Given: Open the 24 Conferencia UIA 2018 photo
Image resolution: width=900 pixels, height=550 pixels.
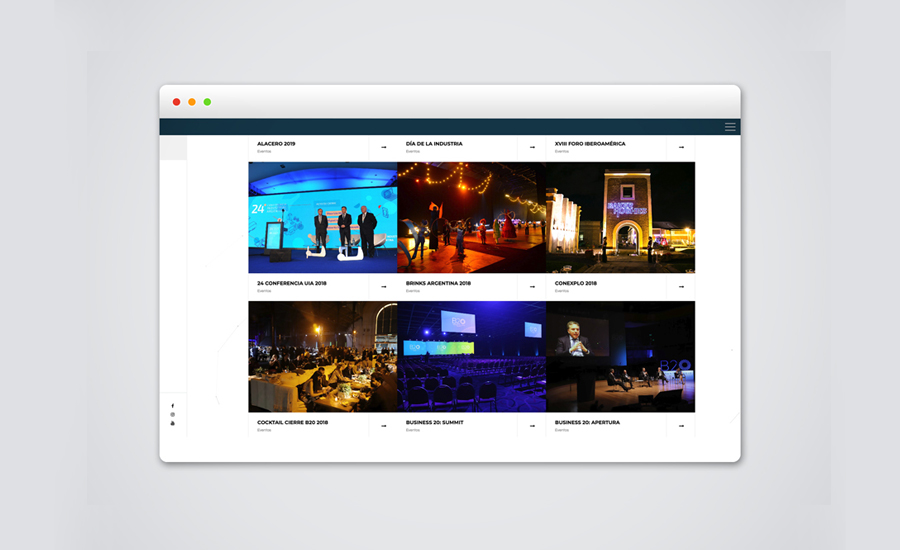Looking at the screenshot, I should (322, 218).
